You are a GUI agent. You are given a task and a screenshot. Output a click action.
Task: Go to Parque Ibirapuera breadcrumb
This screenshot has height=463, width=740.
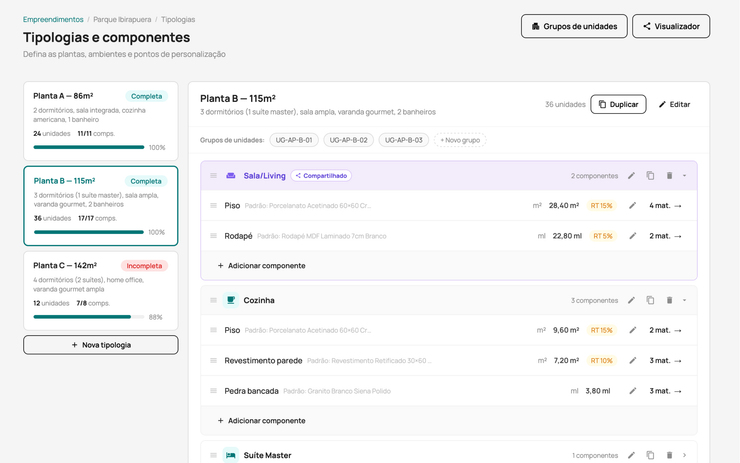122,19
